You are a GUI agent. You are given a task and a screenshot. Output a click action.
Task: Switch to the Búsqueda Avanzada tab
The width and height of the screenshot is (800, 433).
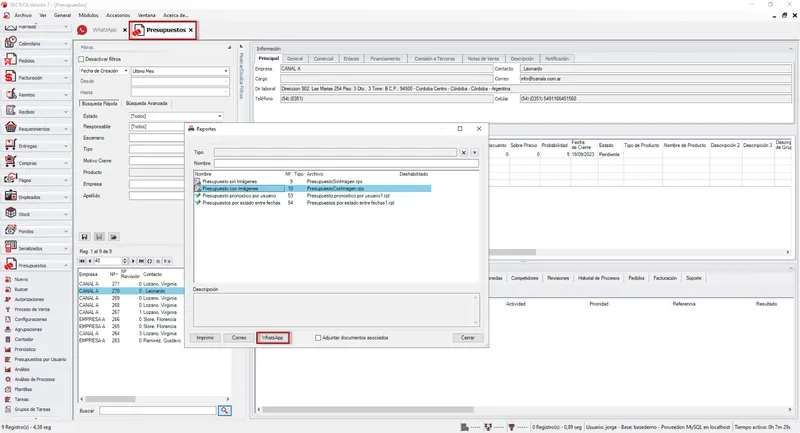(146, 104)
